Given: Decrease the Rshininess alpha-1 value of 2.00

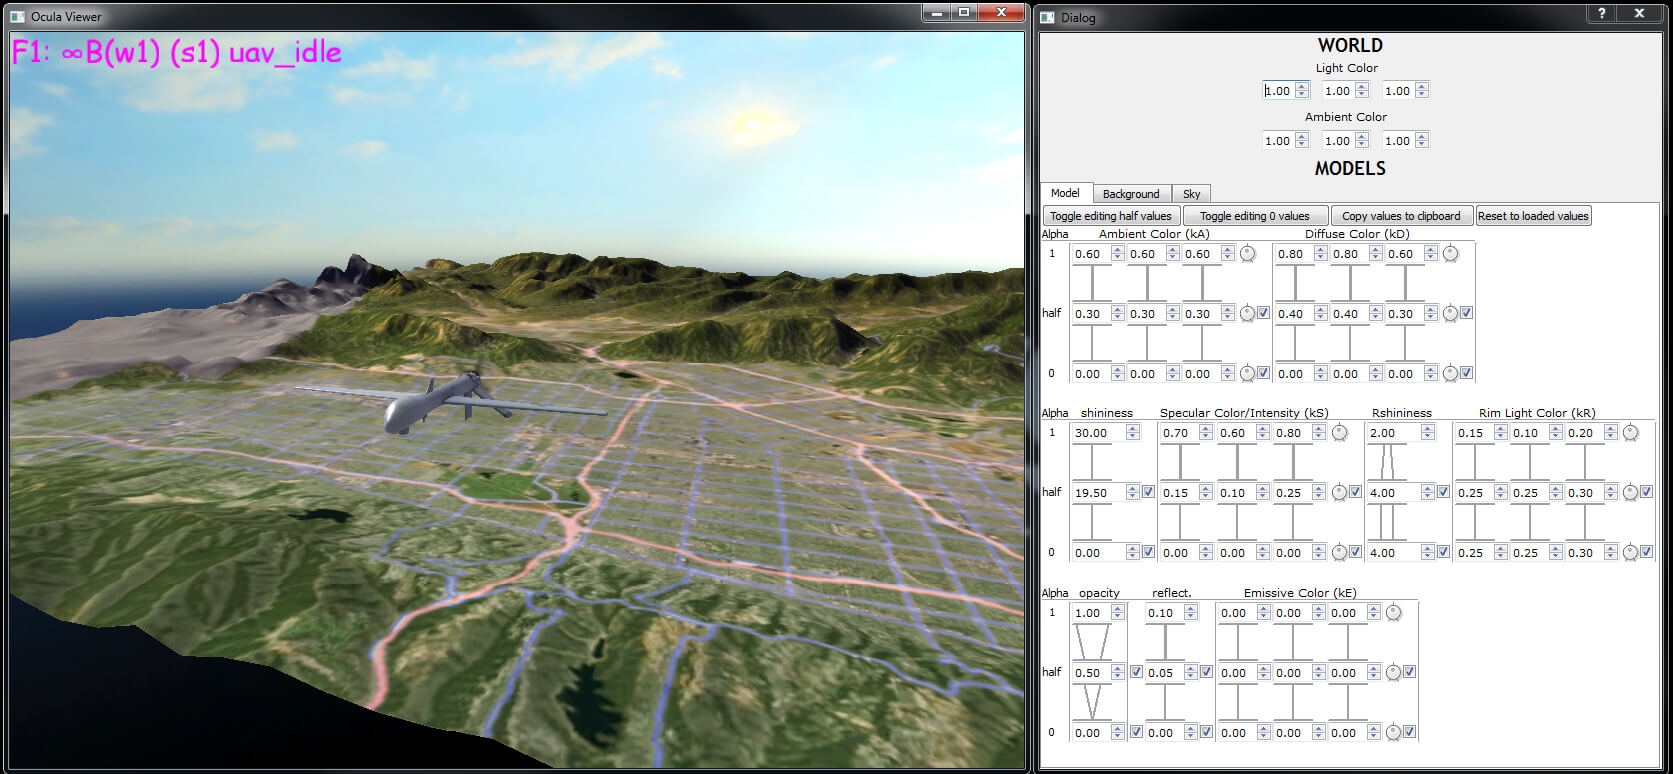Looking at the screenshot, I should click(x=1428, y=437).
